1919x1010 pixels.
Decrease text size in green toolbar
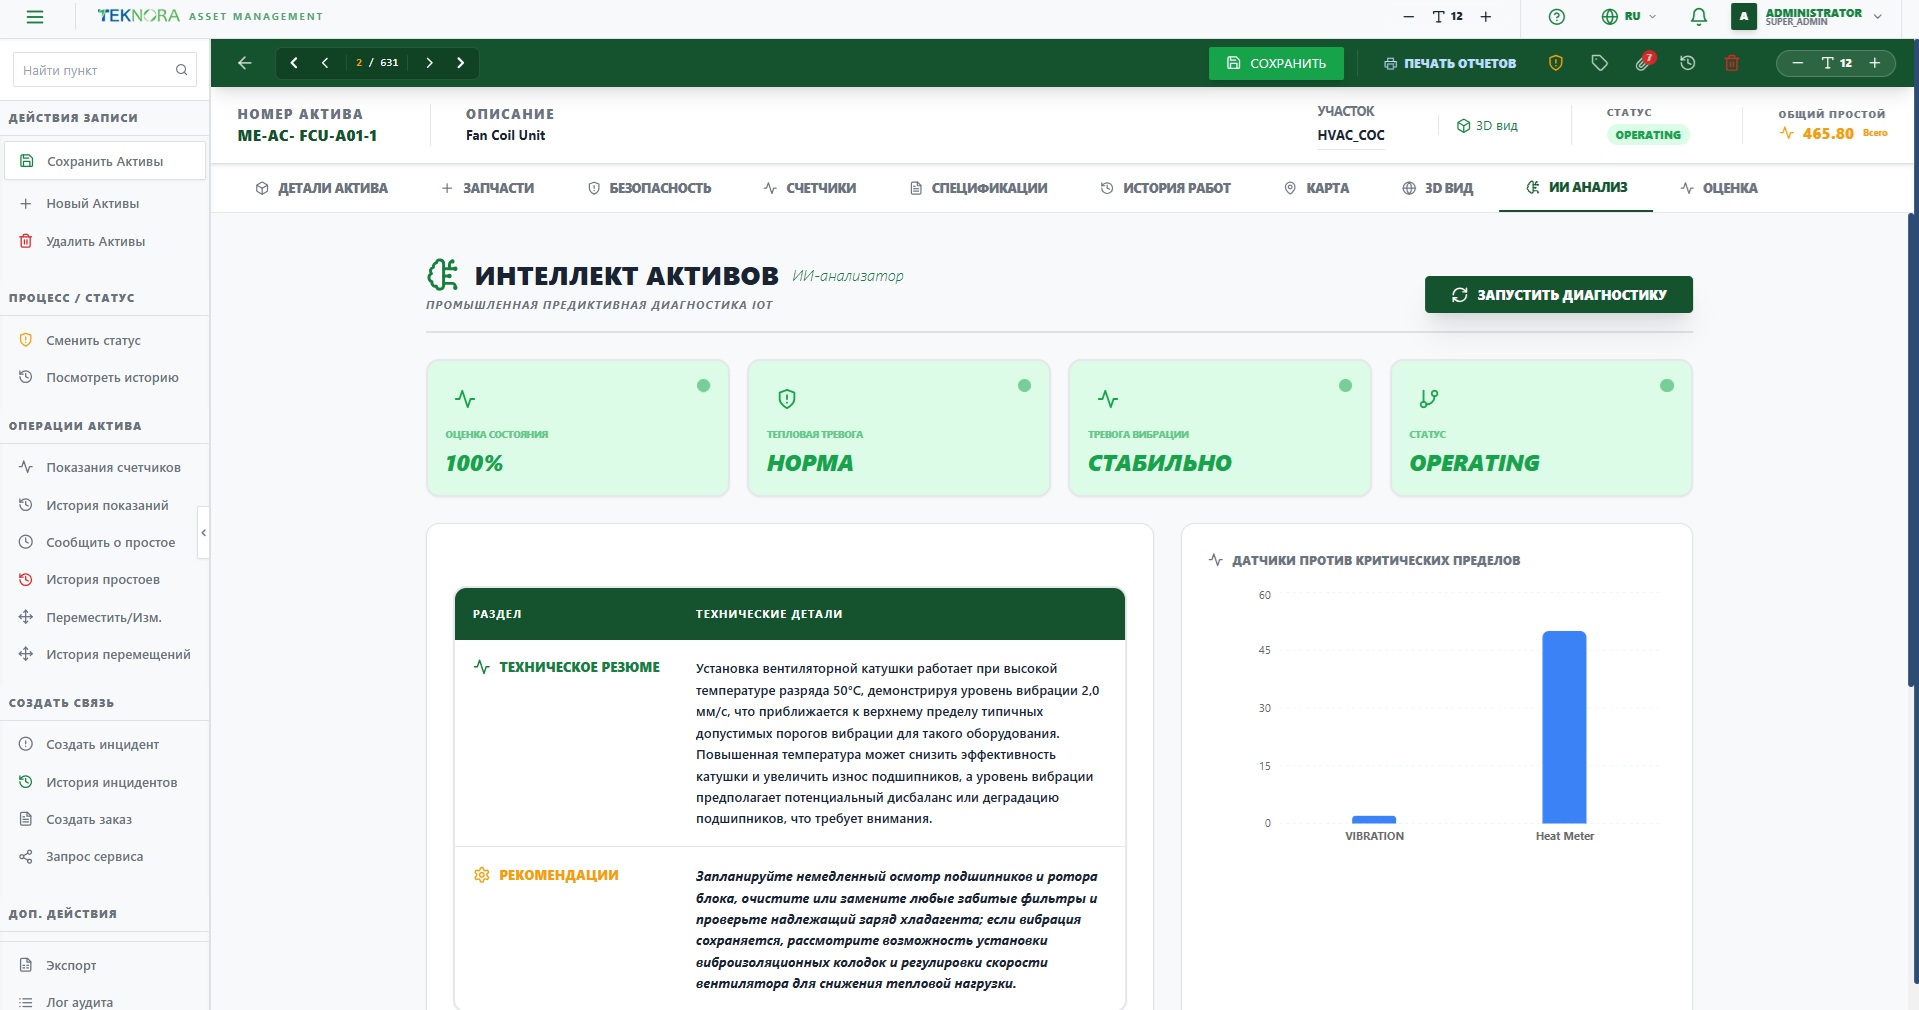click(1797, 63)
